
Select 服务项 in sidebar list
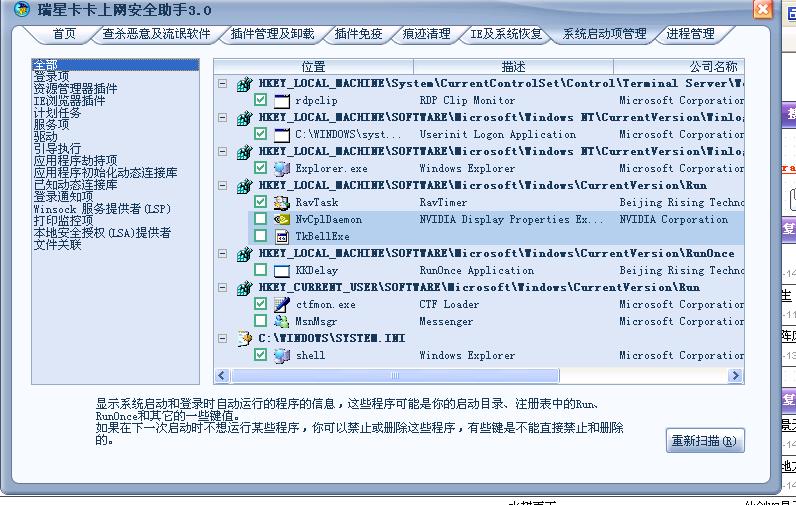point(51,125)
